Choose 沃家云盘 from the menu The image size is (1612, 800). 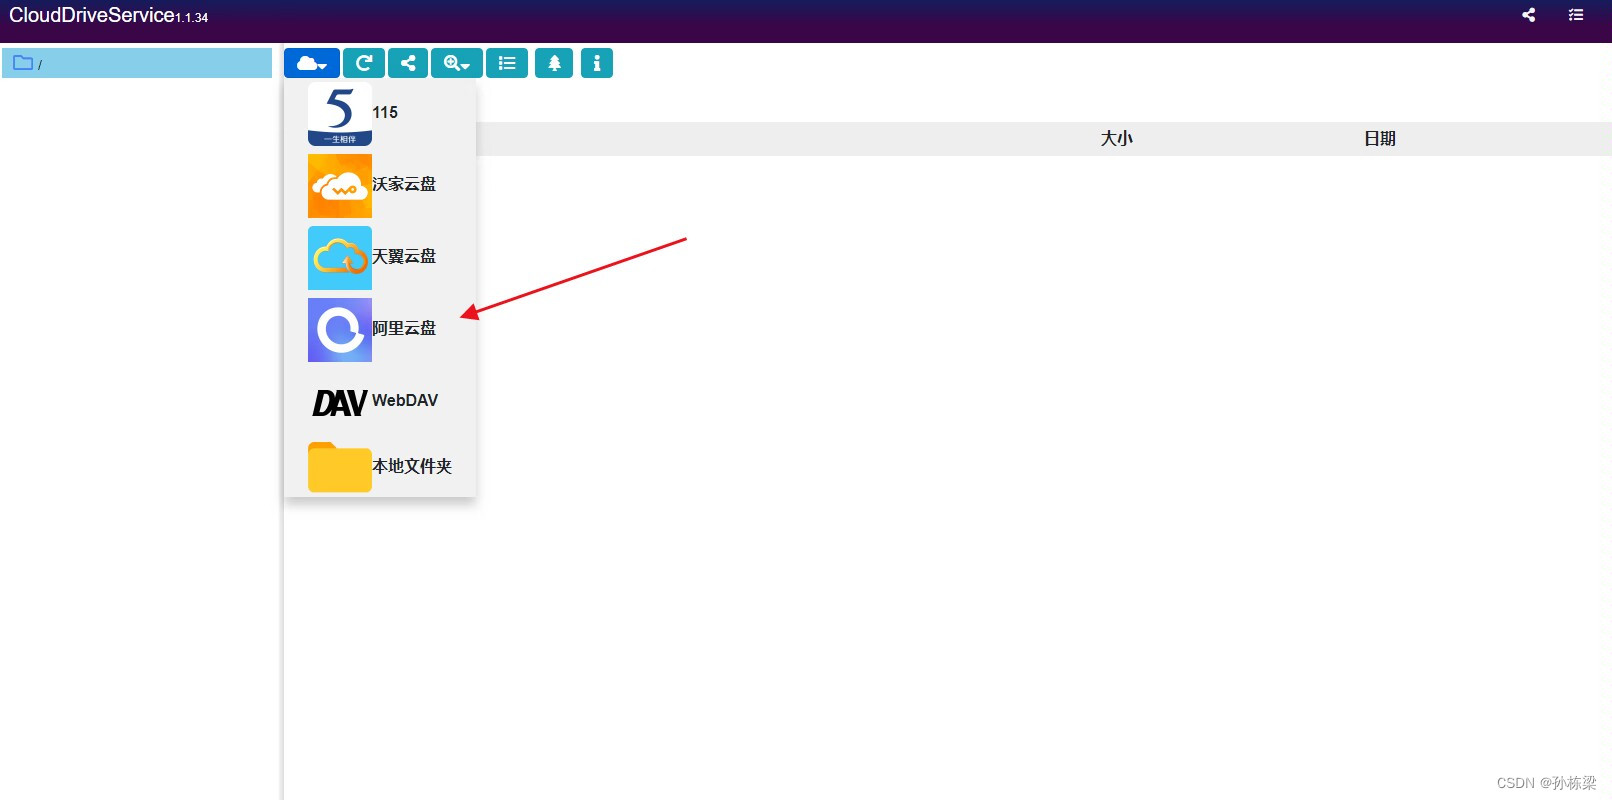pyautogui.click(x=404, y=184)
